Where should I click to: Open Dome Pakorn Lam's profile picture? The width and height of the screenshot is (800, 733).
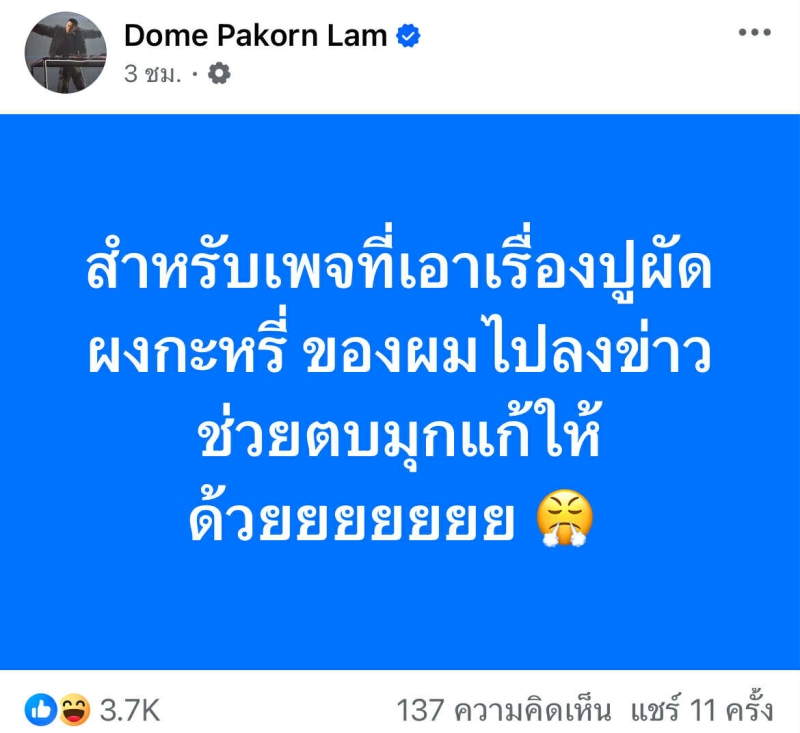point(65,53)
